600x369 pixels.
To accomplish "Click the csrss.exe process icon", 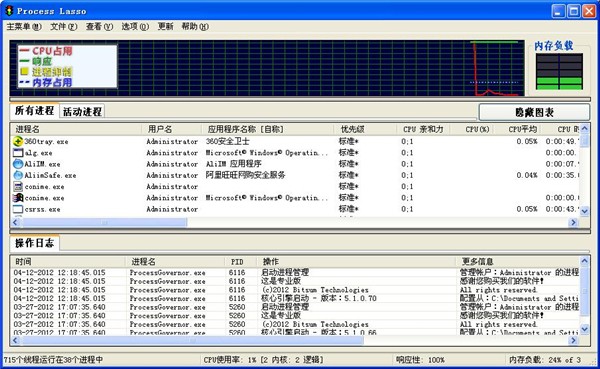I will pyautogui.click(x=18, y=209).
